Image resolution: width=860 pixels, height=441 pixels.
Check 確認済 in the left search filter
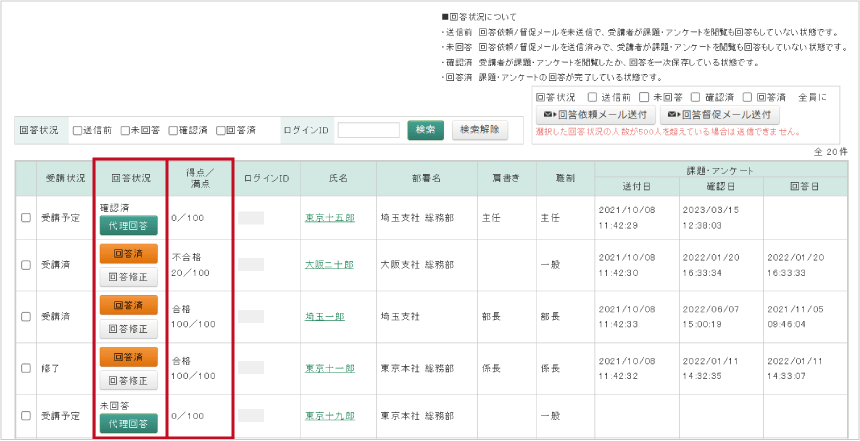click(x=173, y=131)
